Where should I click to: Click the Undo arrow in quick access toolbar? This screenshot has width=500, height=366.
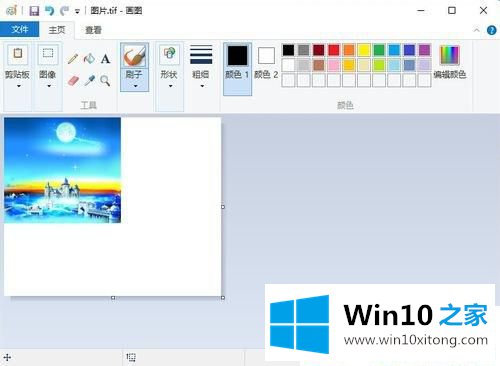point(50,11)
